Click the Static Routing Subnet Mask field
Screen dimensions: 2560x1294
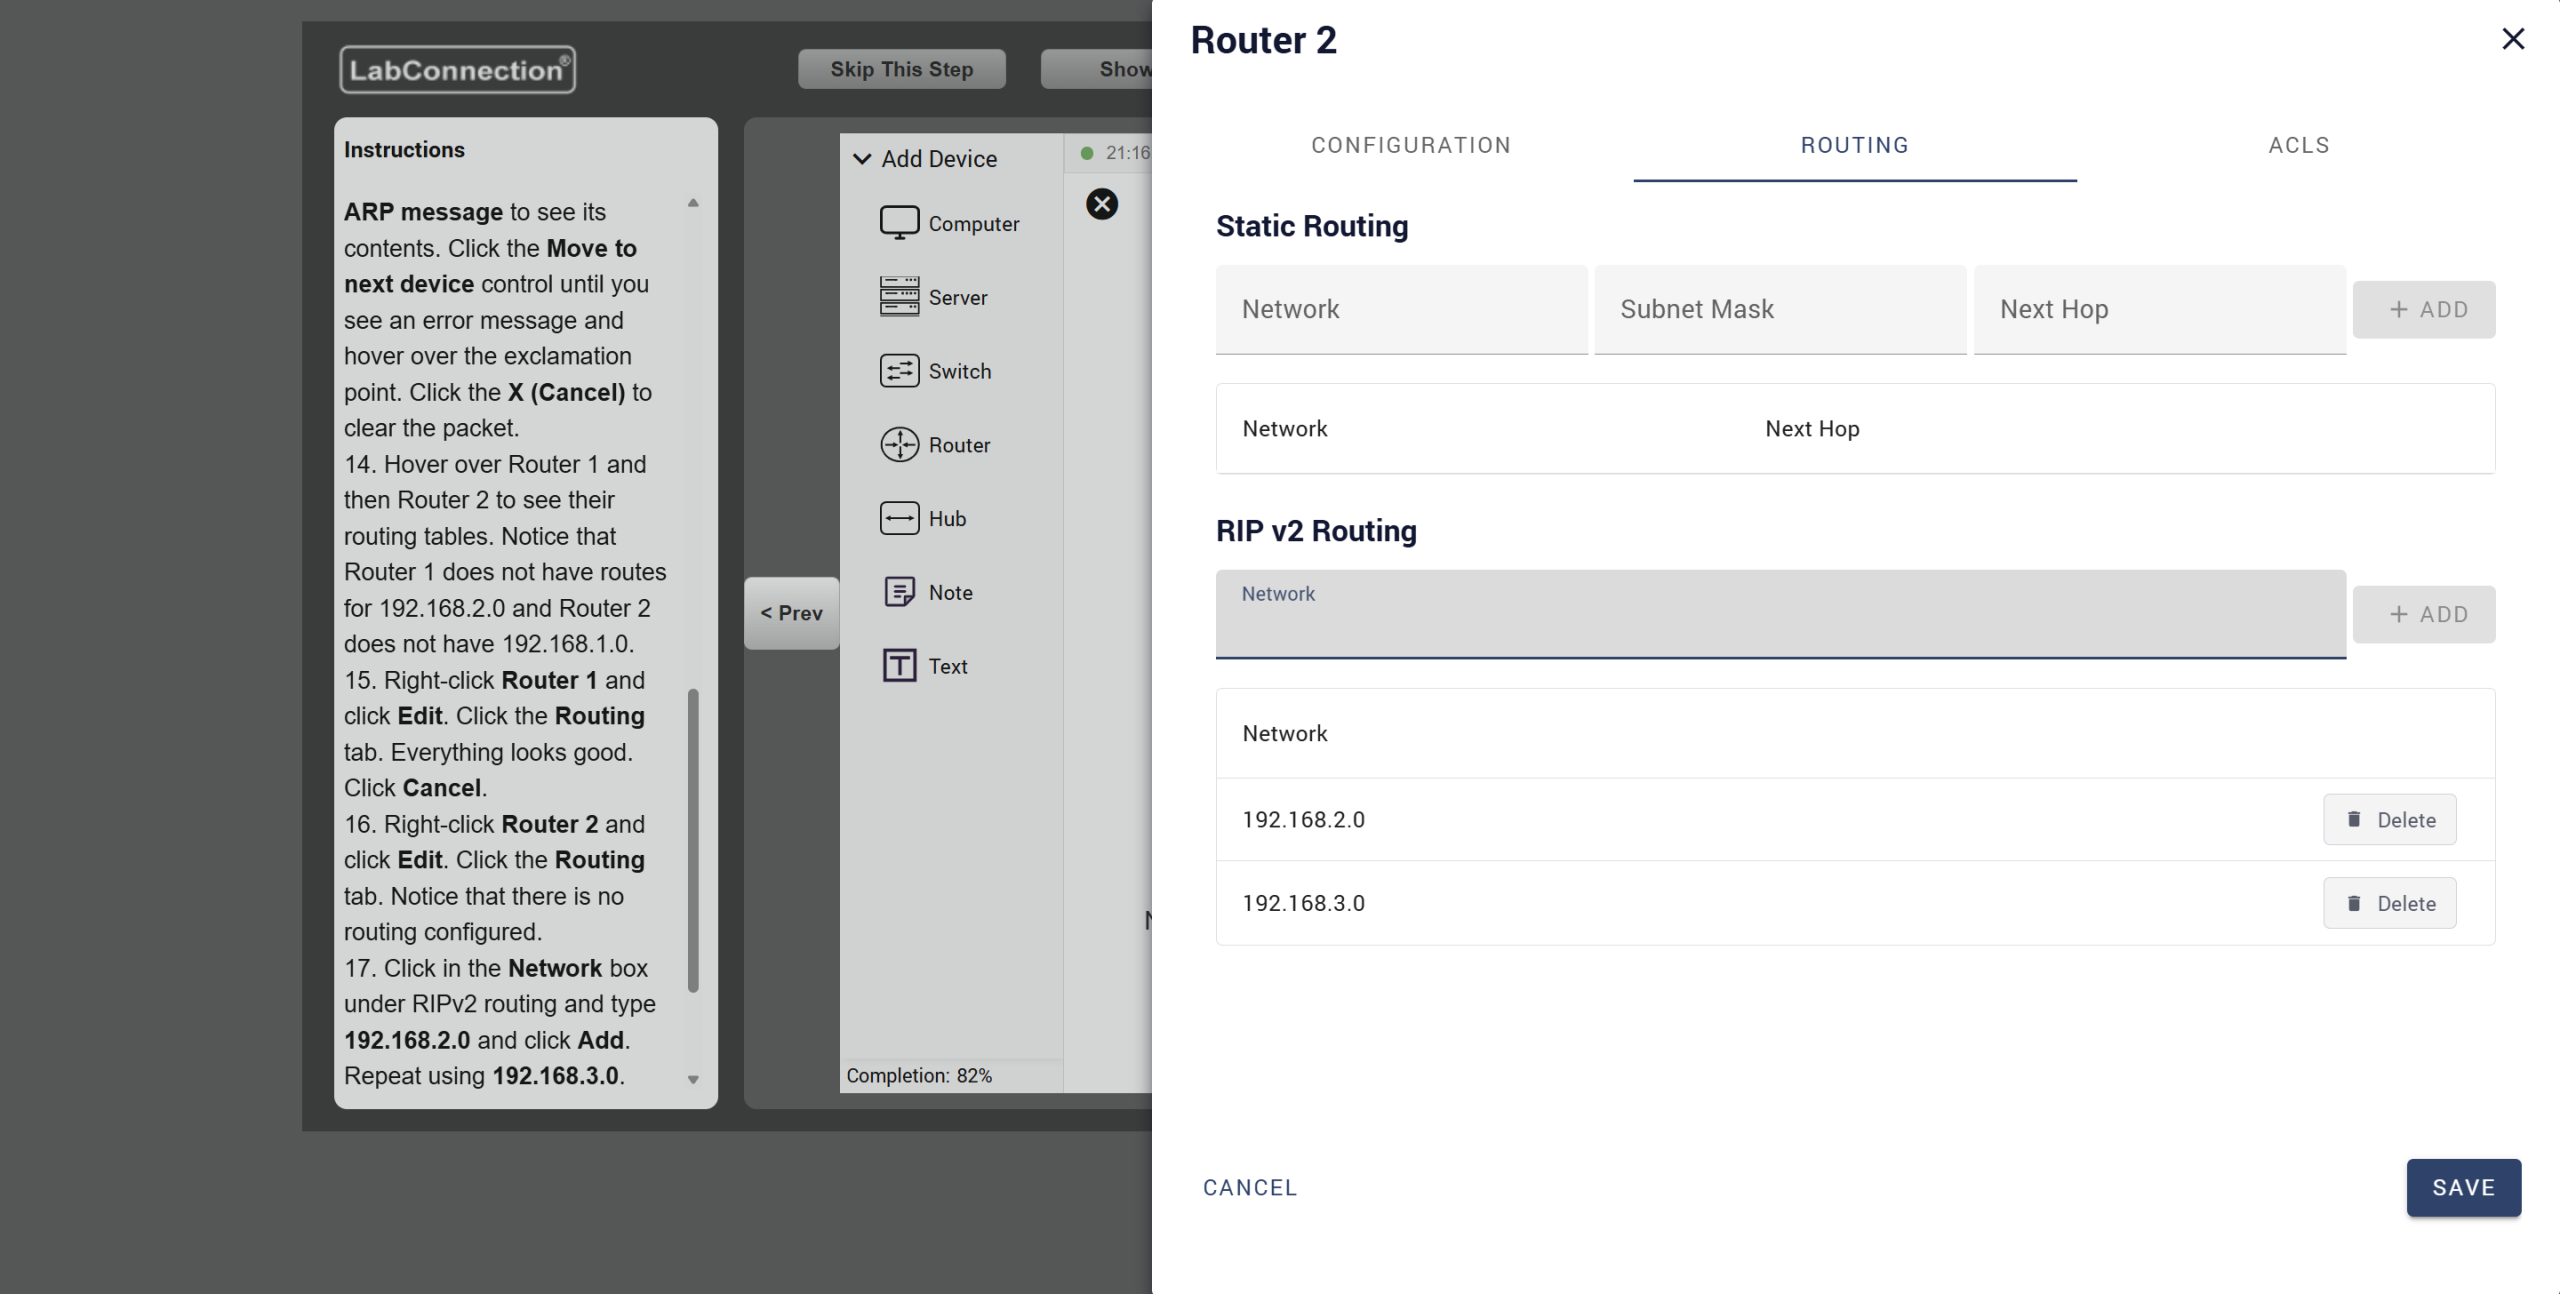(x=1780, y=310)
